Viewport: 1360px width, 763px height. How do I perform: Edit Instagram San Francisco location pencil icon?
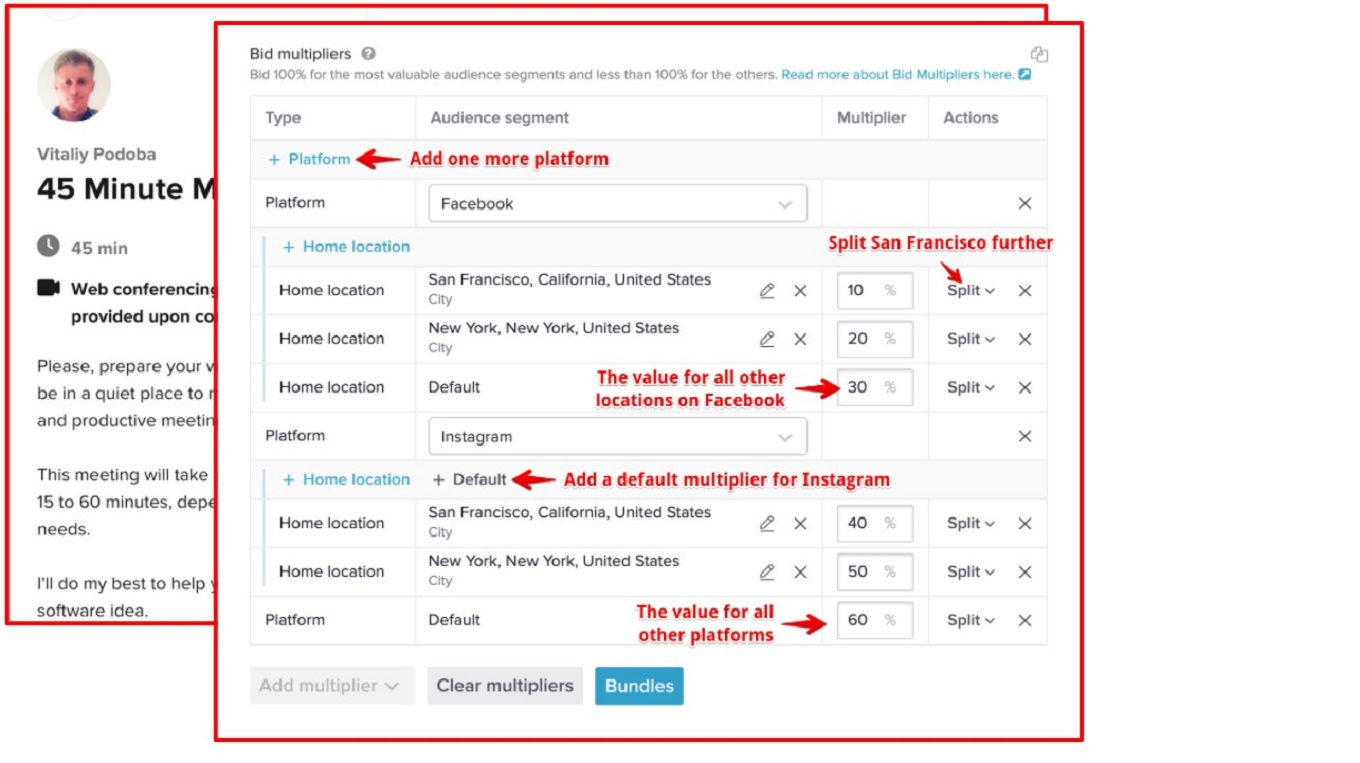tap(767, 523)
